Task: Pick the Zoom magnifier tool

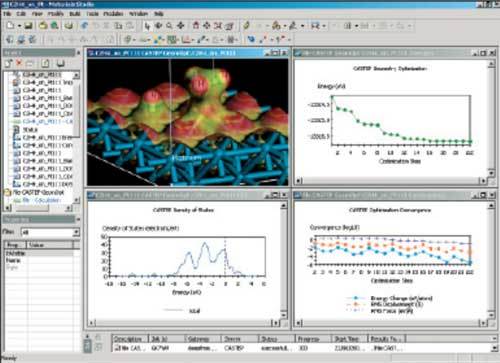Action: (x=169, y=25)
